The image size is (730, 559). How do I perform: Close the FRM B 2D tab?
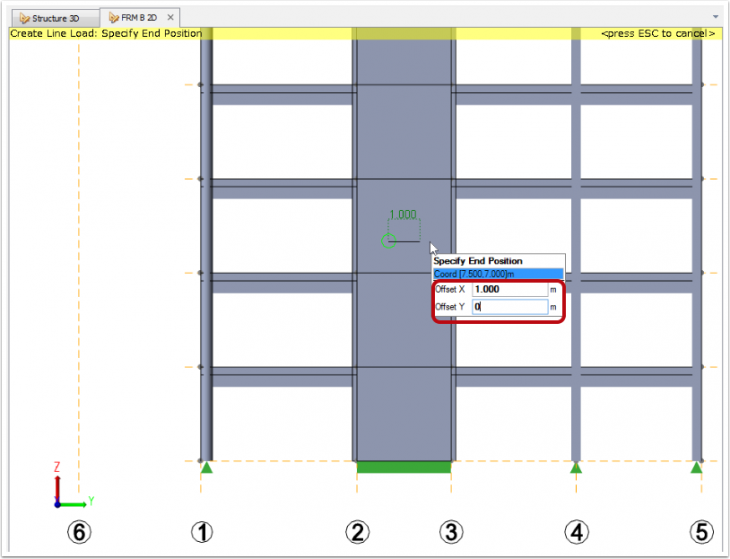(170, 17)
